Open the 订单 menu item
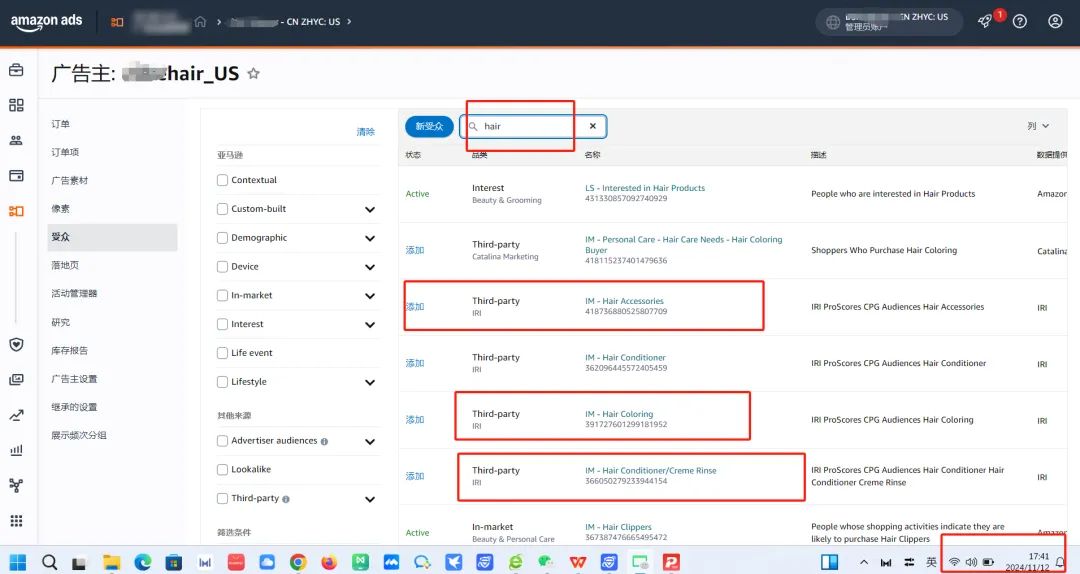Screen dimensions: 1080x574 pos(61,124)
